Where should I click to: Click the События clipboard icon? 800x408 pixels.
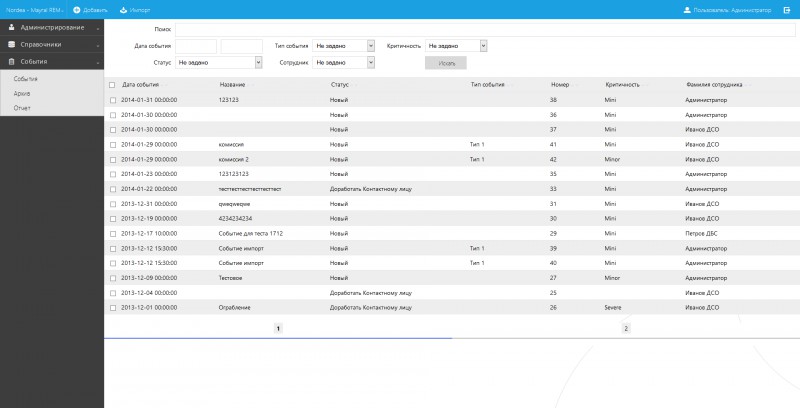pyautogui.click(x=11, y=61)
